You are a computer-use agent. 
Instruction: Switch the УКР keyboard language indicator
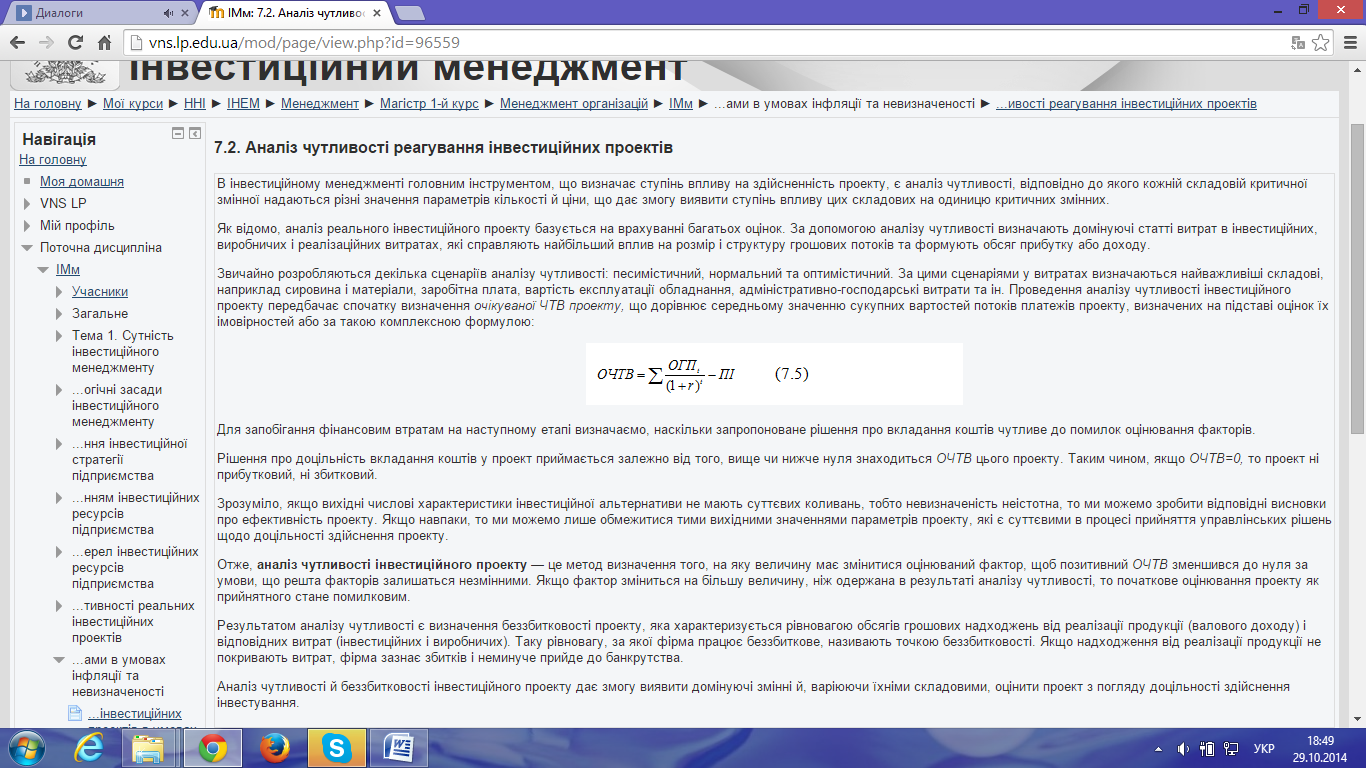click(x=1264, y=748)
